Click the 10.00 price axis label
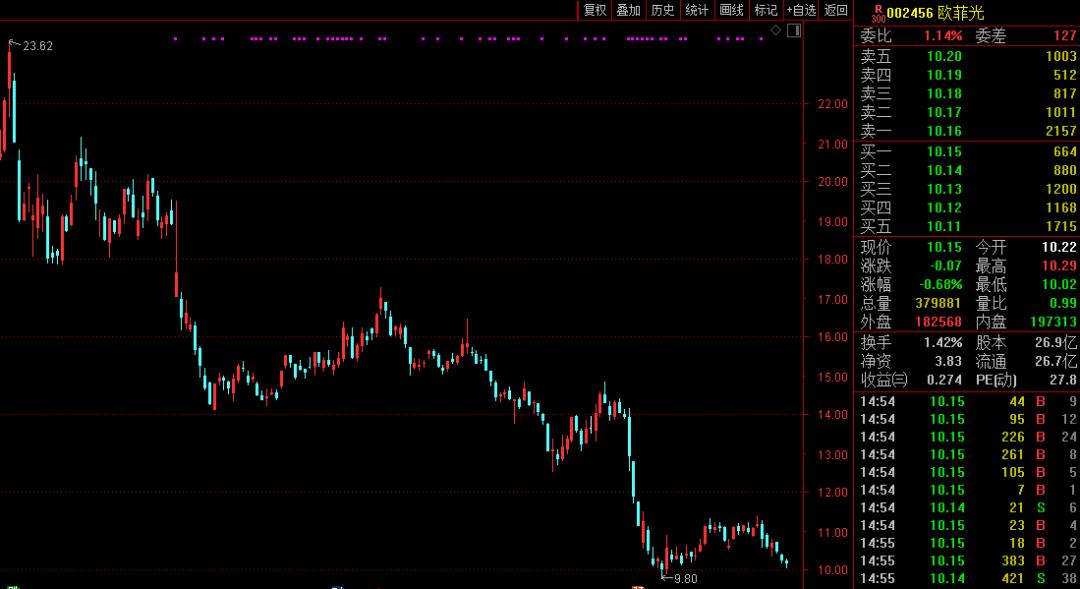 (x=833, y=570)
